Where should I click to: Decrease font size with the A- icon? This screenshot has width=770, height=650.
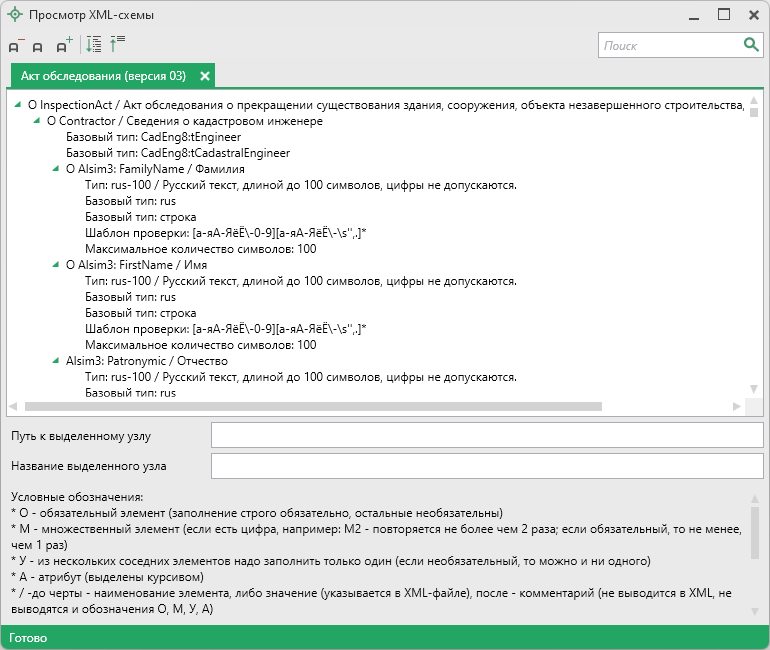[x=15, y=45]
